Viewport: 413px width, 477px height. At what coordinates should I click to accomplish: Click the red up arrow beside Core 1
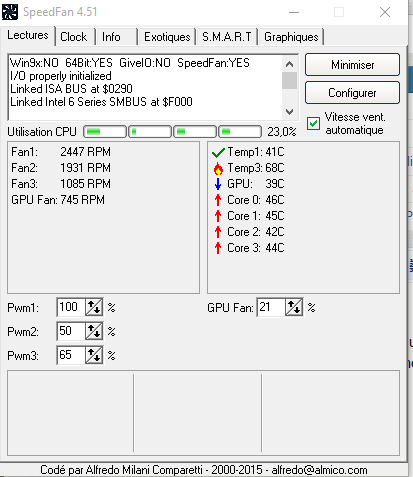pos(218,216)
